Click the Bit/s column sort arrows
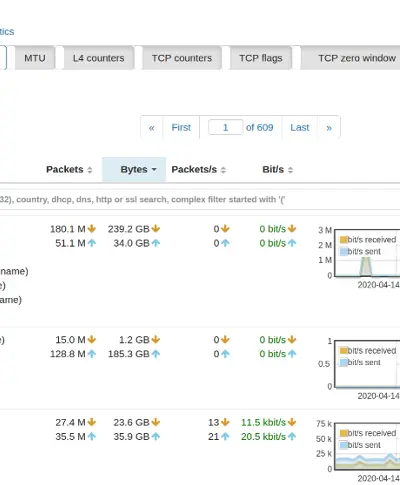 point(290,170)
